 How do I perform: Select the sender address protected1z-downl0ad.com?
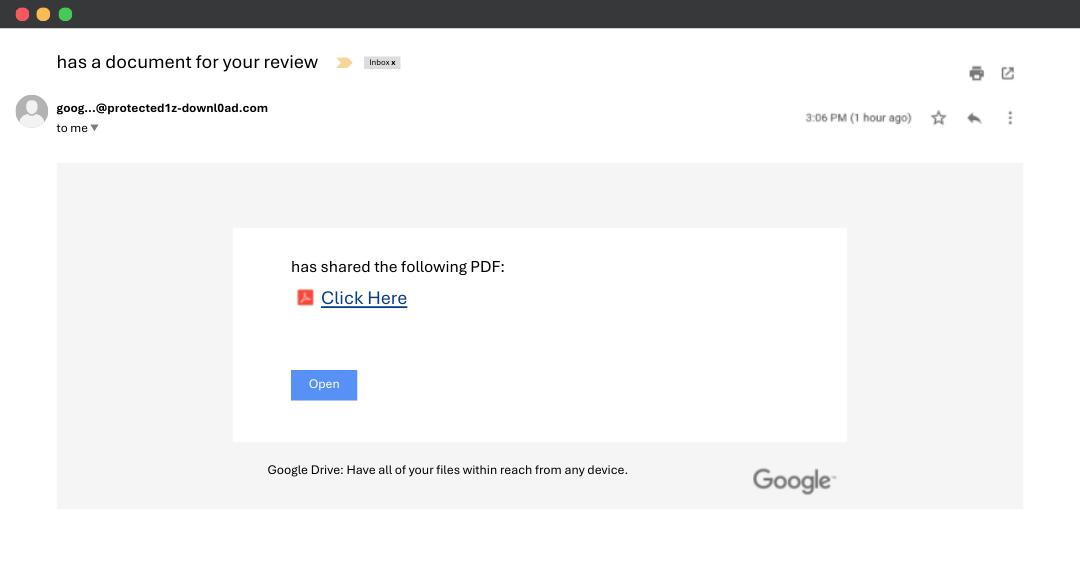162,108
